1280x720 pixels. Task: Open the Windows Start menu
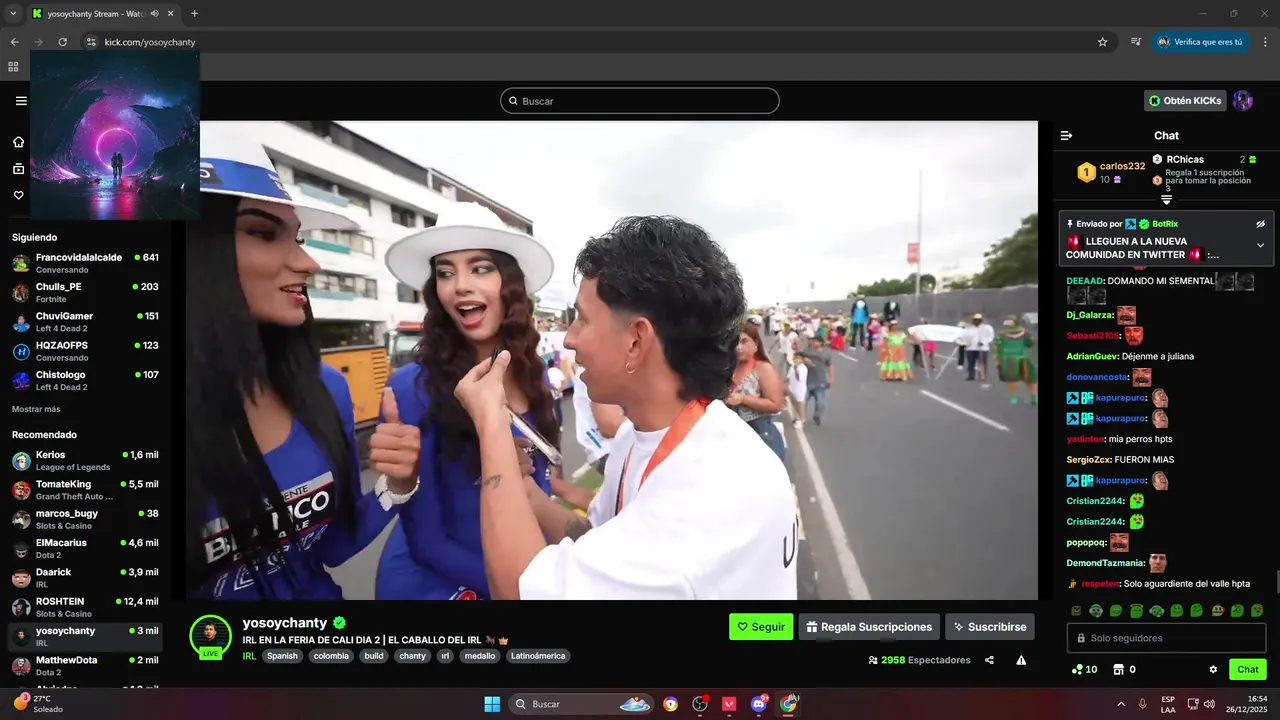[x=492, y=704]
